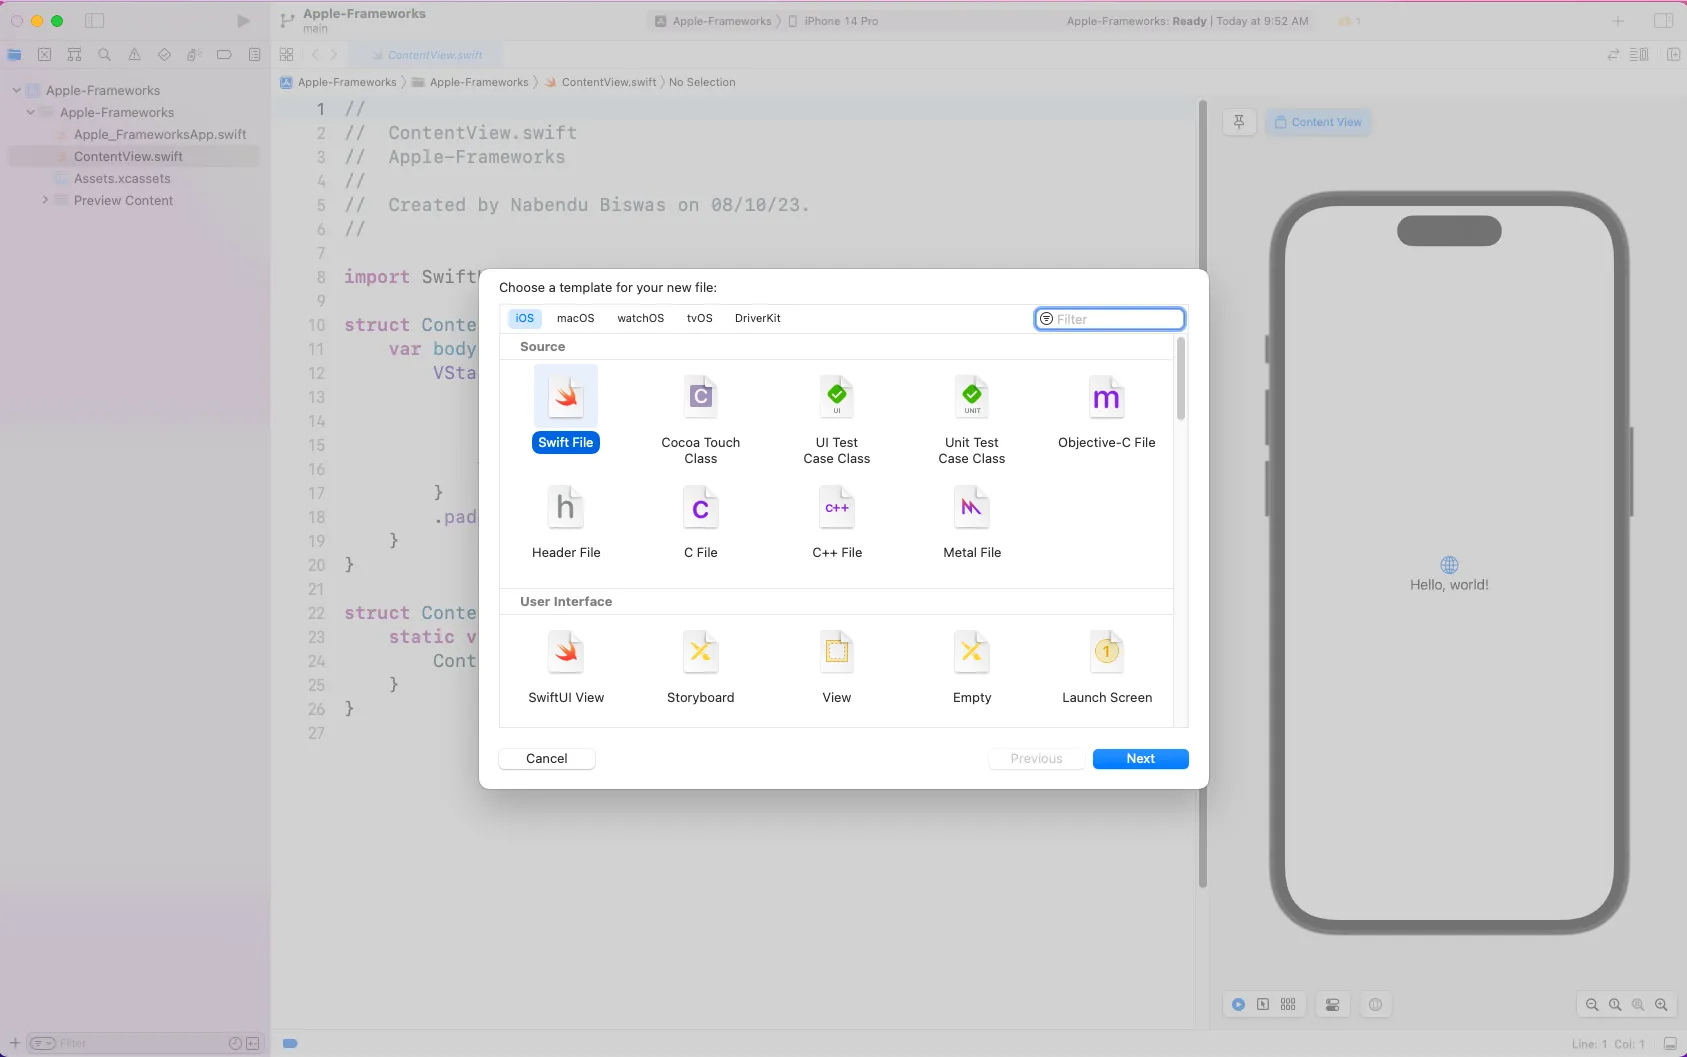The height and width of the screenshot is (1057, 1687).
Task: Select the ContentView.swift editor tab
Action: (x=427, y=55)
